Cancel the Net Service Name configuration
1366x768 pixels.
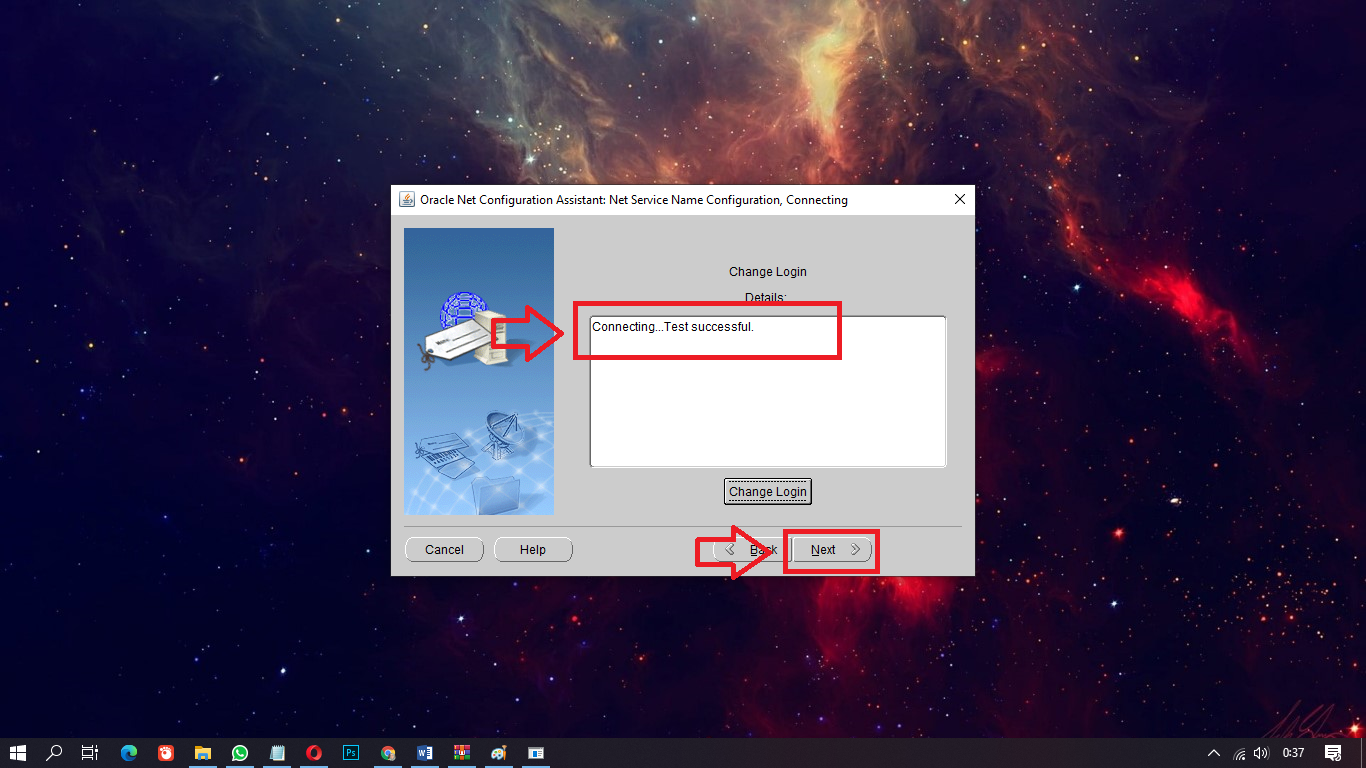[x=444, y=549]
